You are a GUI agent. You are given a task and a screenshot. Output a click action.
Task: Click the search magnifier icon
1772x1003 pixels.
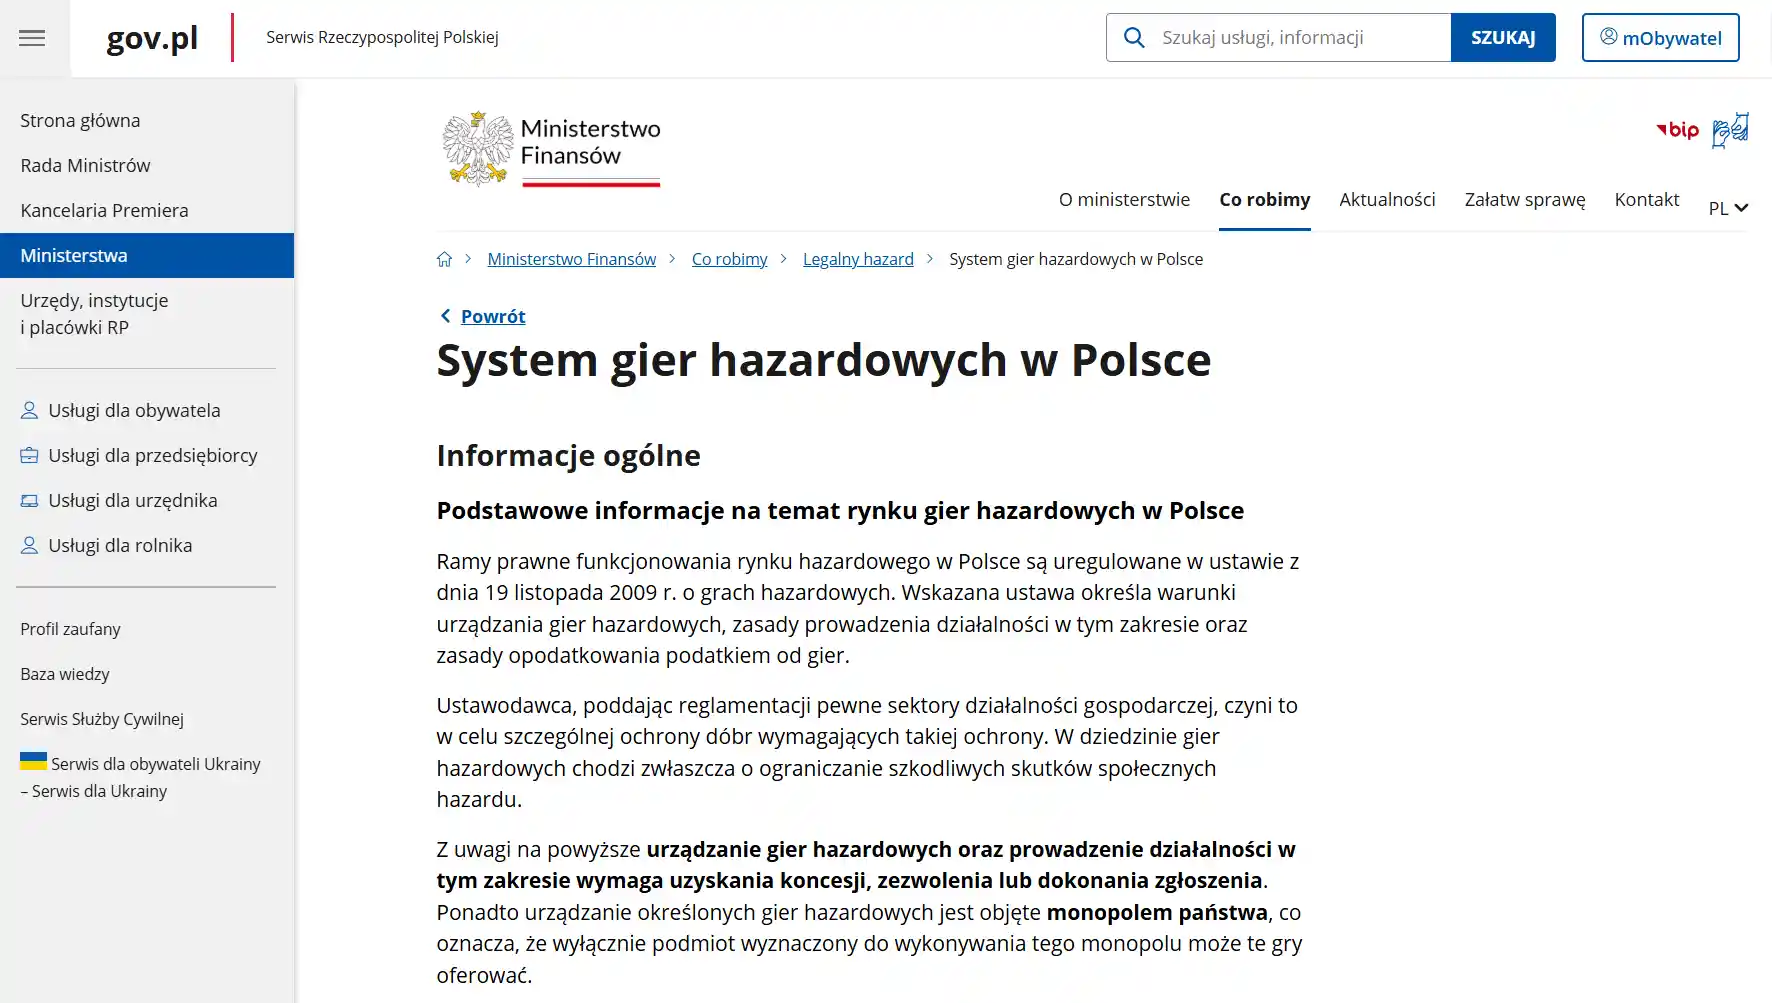(1134, 38)
